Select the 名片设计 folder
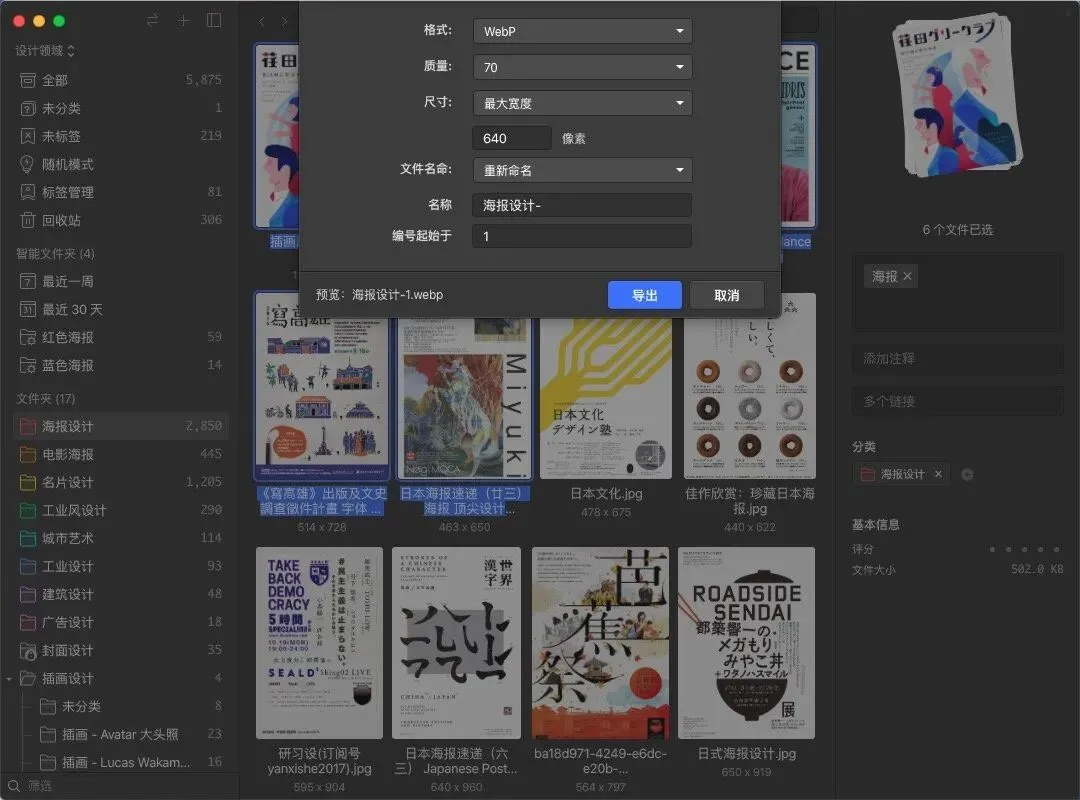 [x=121, y=482]
